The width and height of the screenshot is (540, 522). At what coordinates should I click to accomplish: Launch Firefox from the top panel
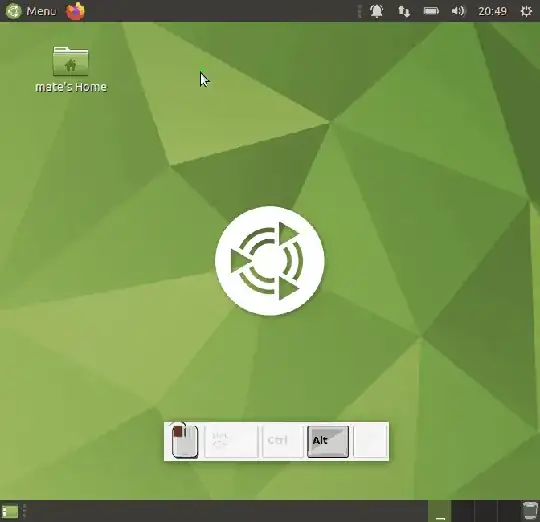pos(75,11)
